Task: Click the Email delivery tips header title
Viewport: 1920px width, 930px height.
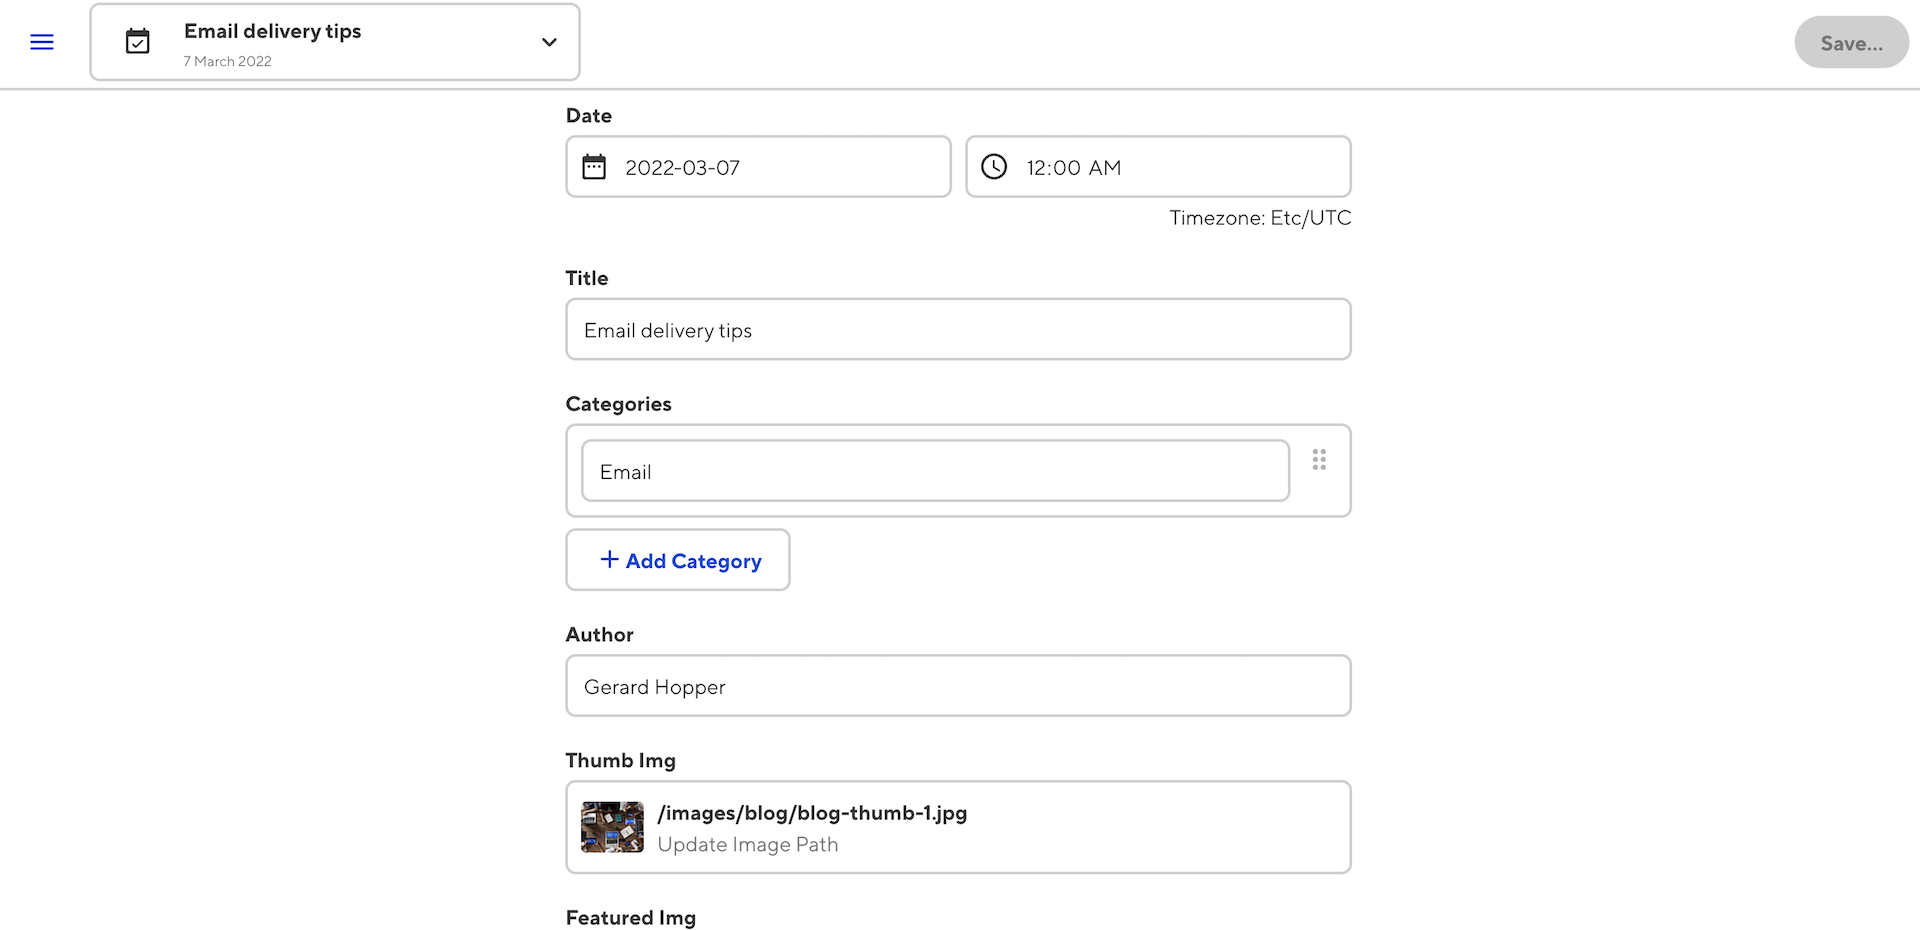Action: pos(272,31)
